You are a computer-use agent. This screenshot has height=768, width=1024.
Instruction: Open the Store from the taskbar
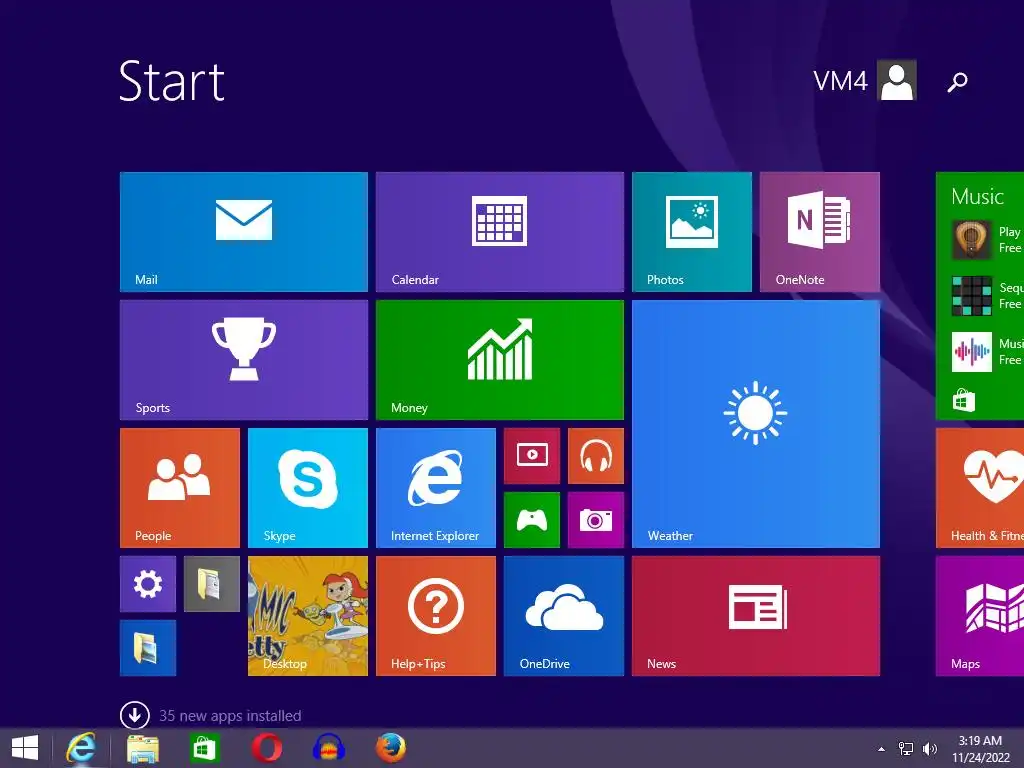click(x=204, y=748)
